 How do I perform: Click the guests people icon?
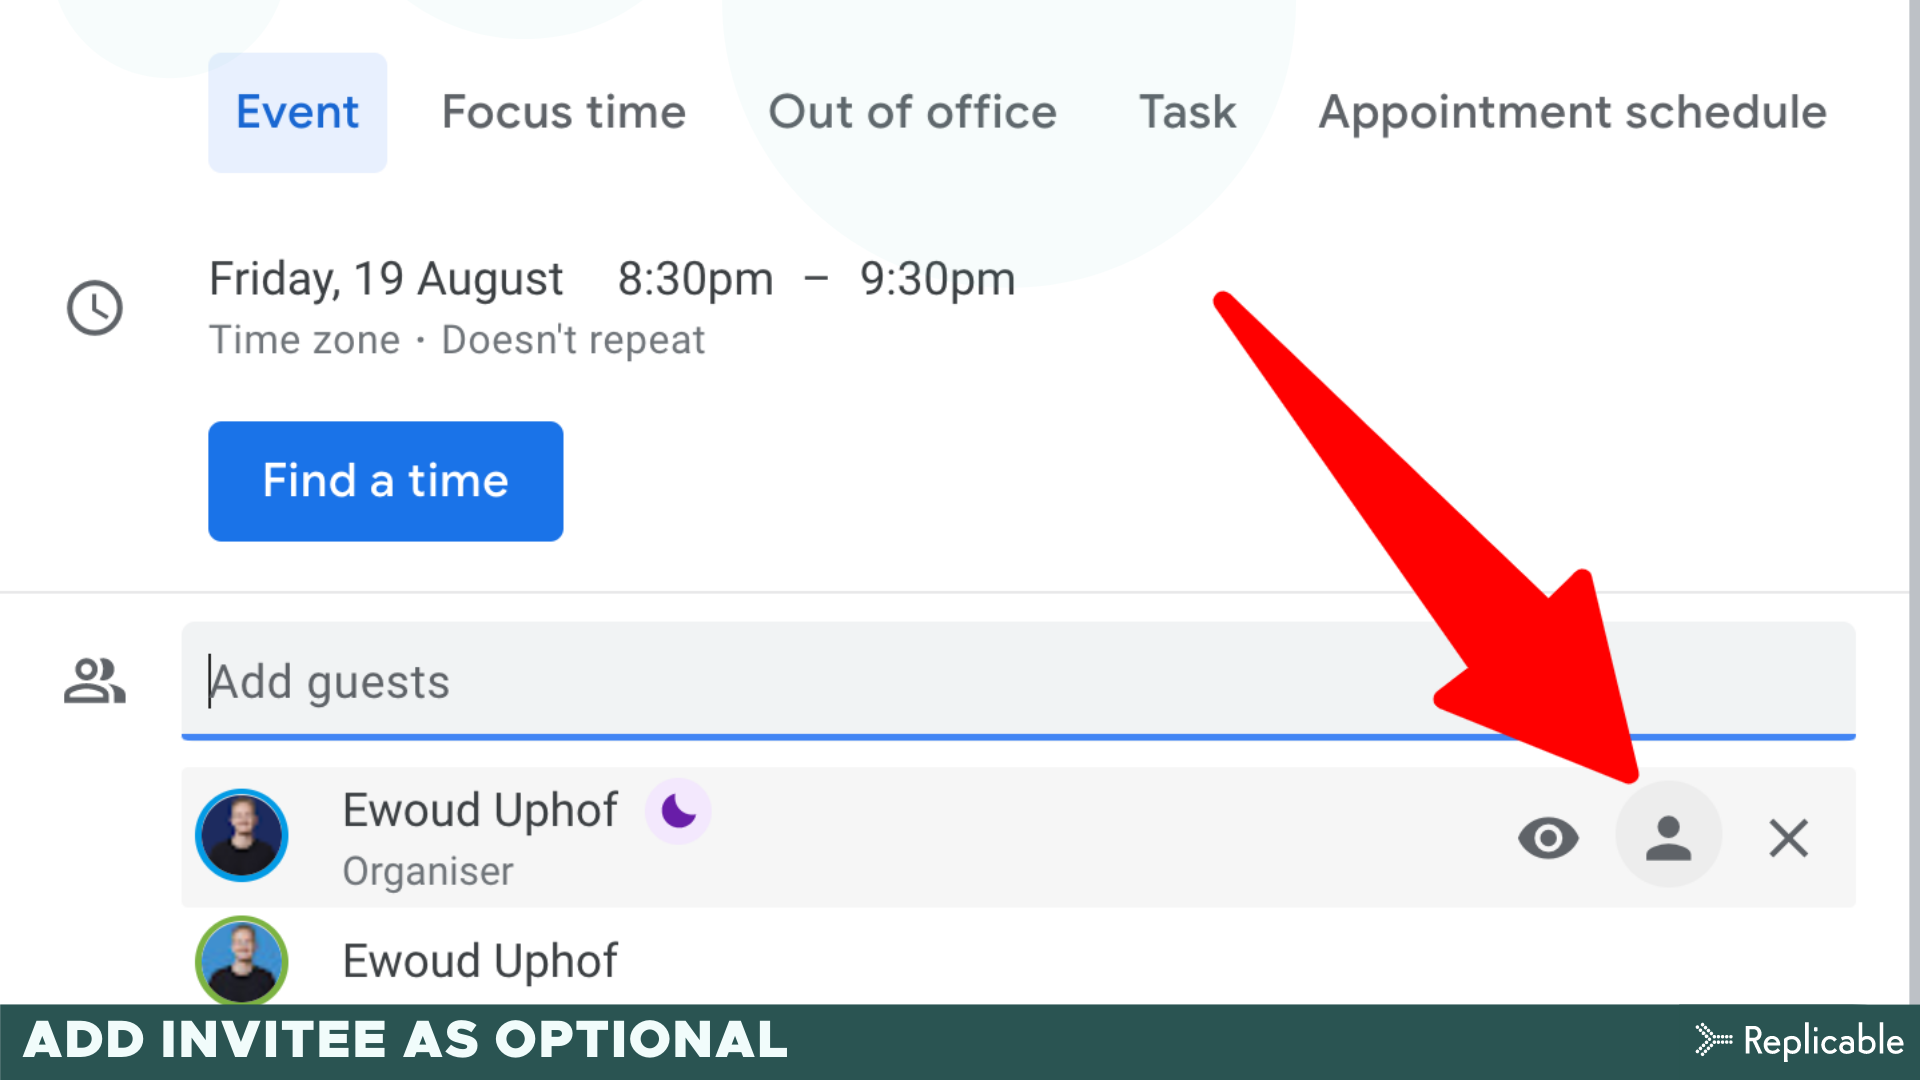click(95, 681)
